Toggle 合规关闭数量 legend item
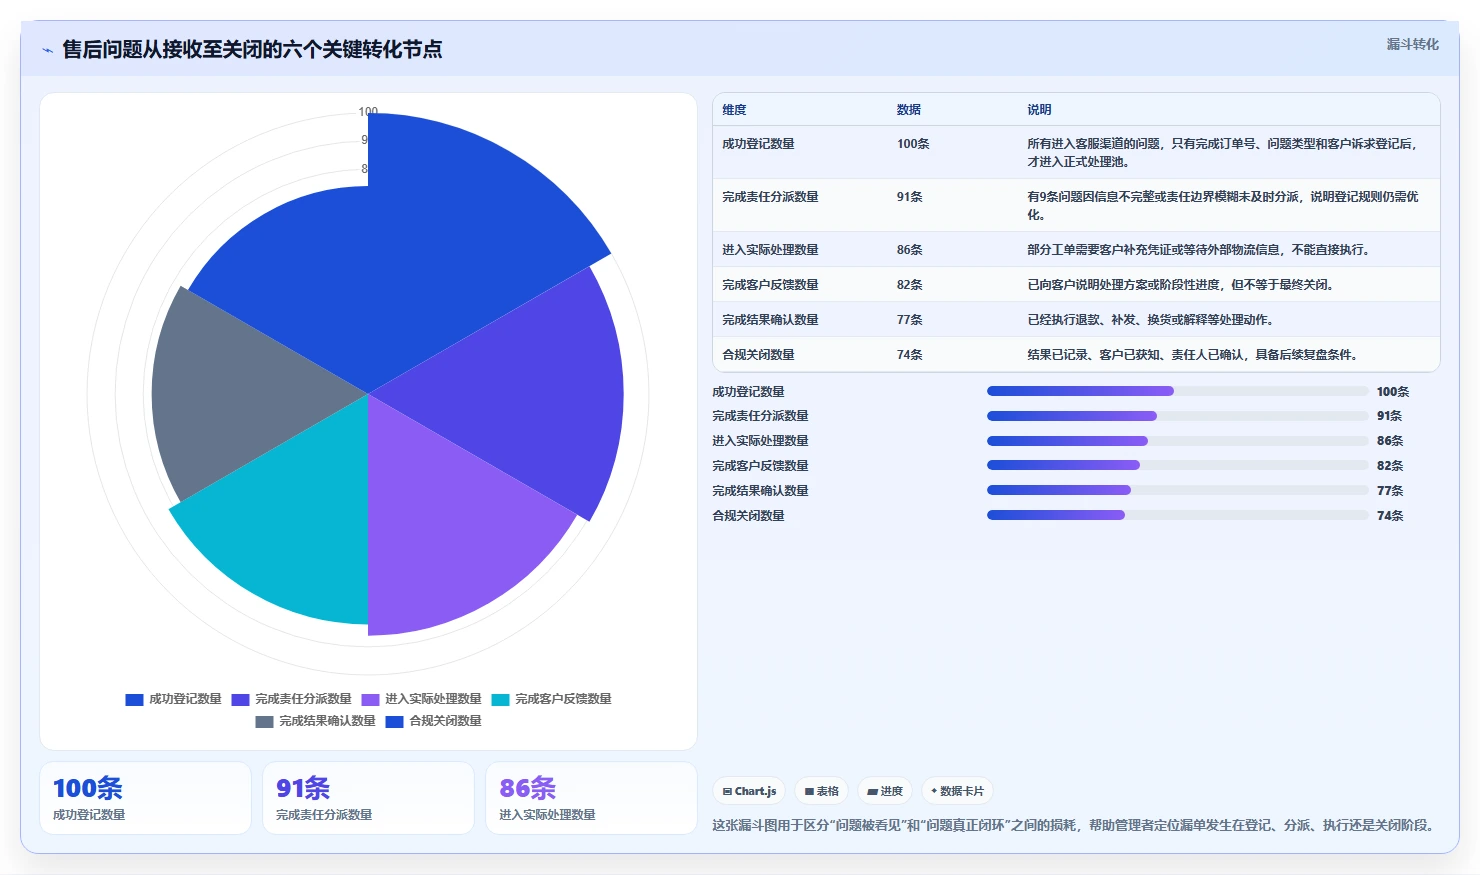The height and width of the screenshot is (875, 1480). pyautogui.click(x=433, y=721)
